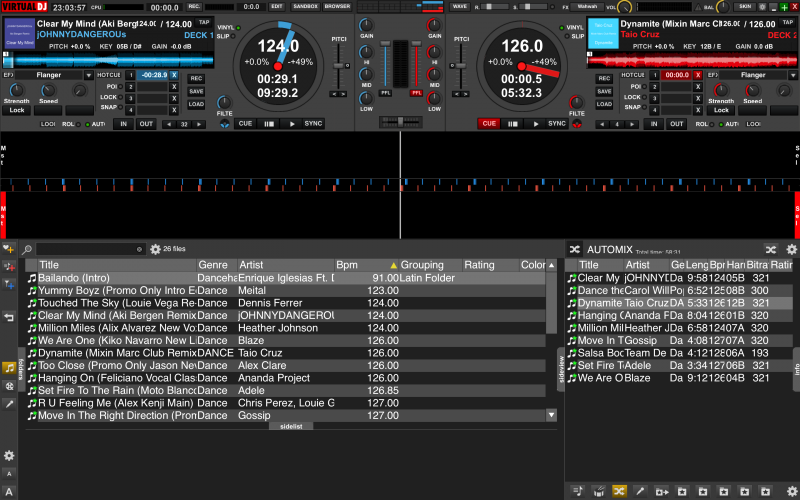Open the gear settings in AUTOMIX header
Screen dimensions: 800x500
pos(791,249)
